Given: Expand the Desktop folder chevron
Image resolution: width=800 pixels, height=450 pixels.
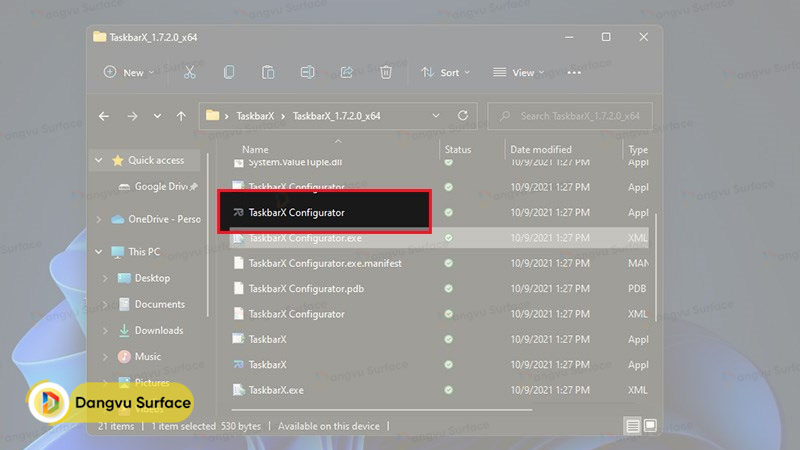Looking at the screenshot, I should pos(105,278).
